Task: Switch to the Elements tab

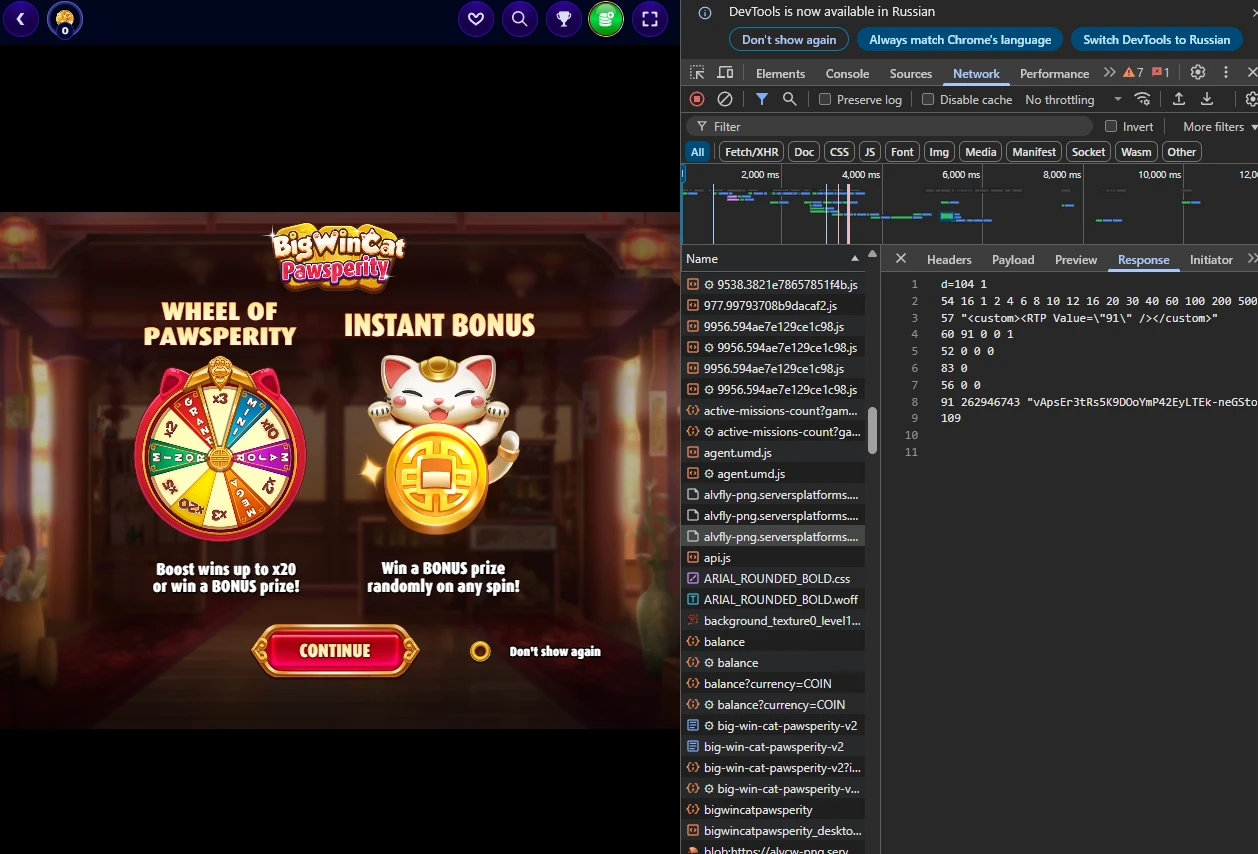Action: (x=780, y=74)
